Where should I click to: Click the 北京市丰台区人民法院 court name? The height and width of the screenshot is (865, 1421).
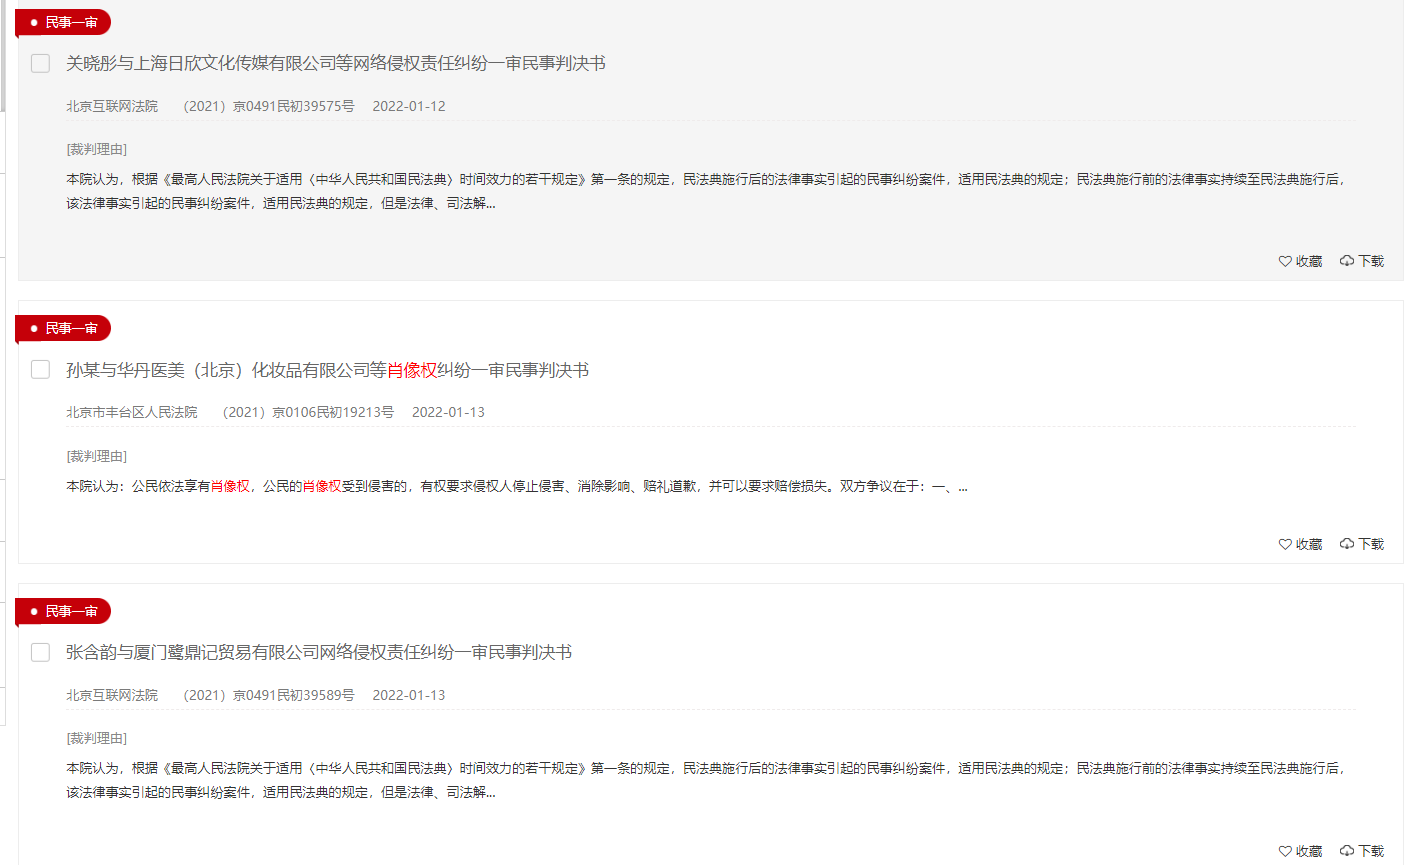(129, 411)
